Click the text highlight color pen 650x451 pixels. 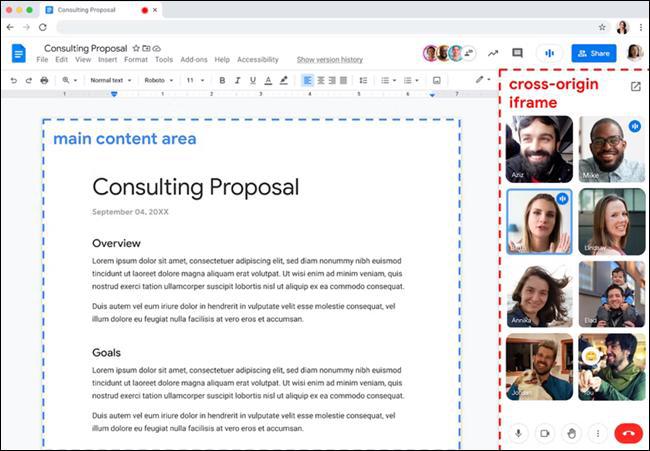(284, 80)
